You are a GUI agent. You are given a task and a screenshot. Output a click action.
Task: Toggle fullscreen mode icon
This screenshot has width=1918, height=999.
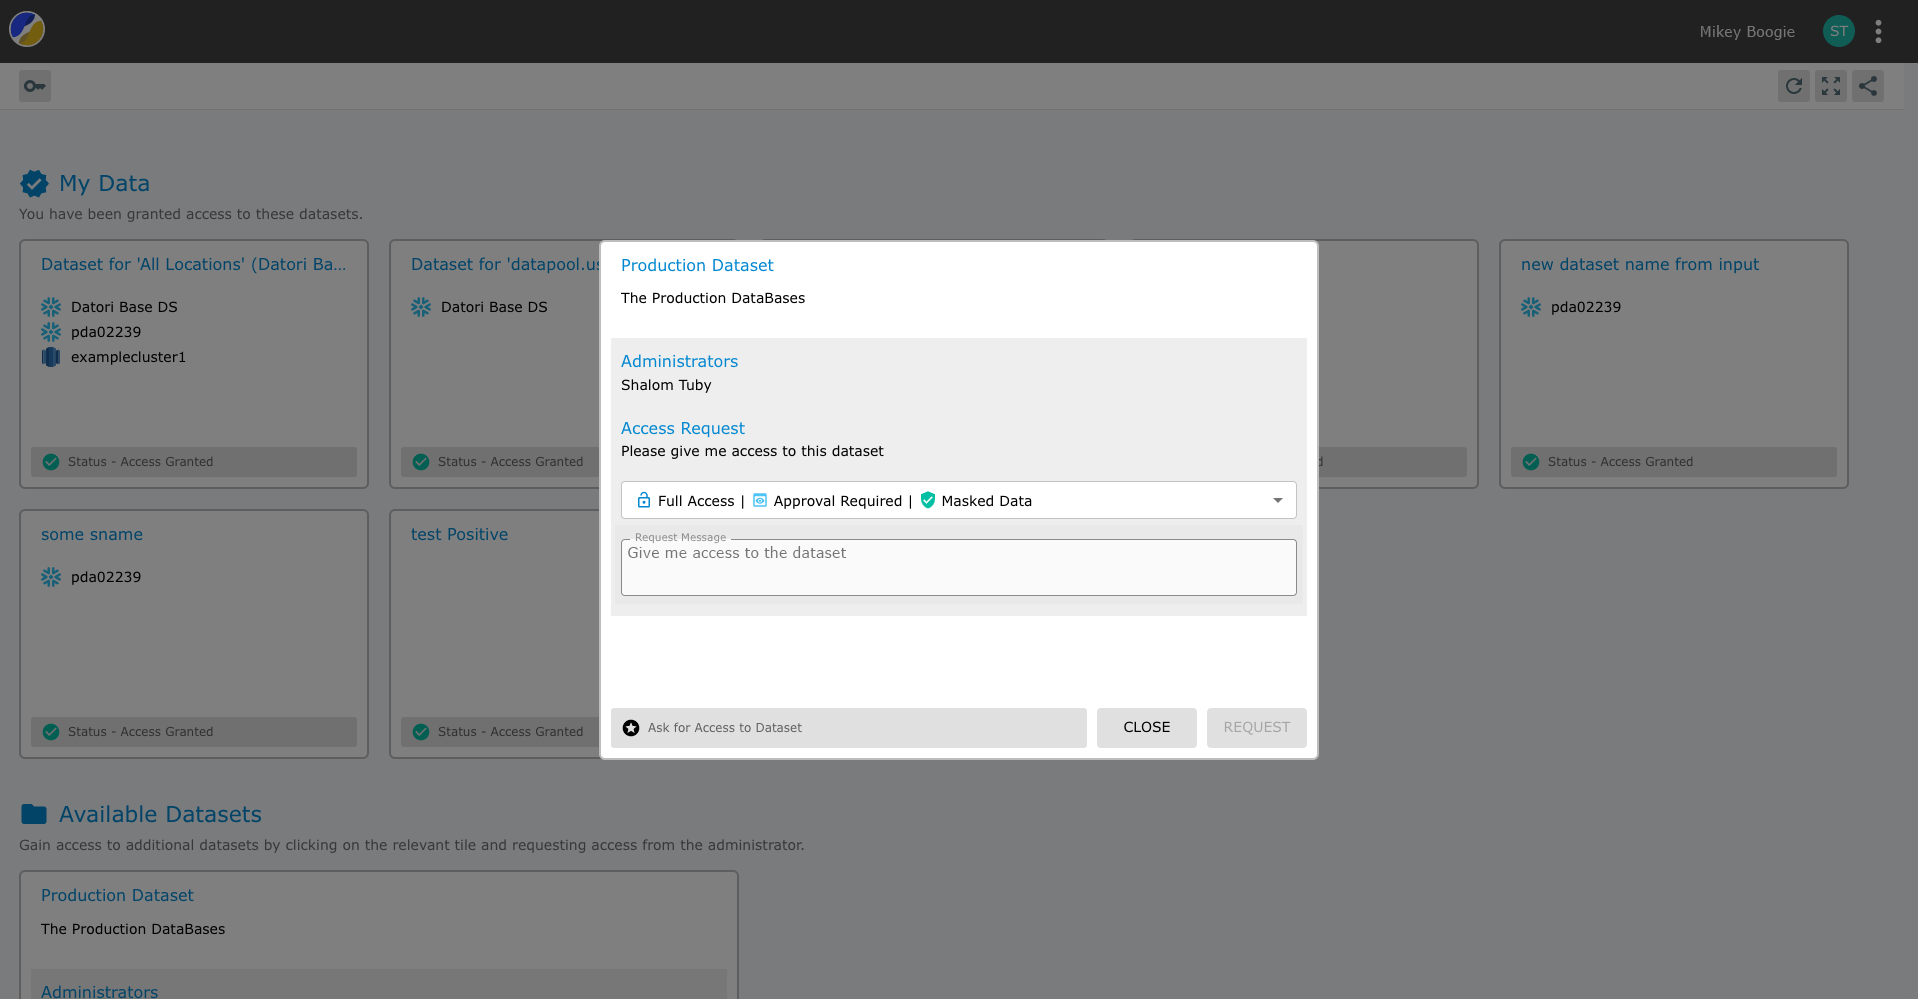(1831, 86)
